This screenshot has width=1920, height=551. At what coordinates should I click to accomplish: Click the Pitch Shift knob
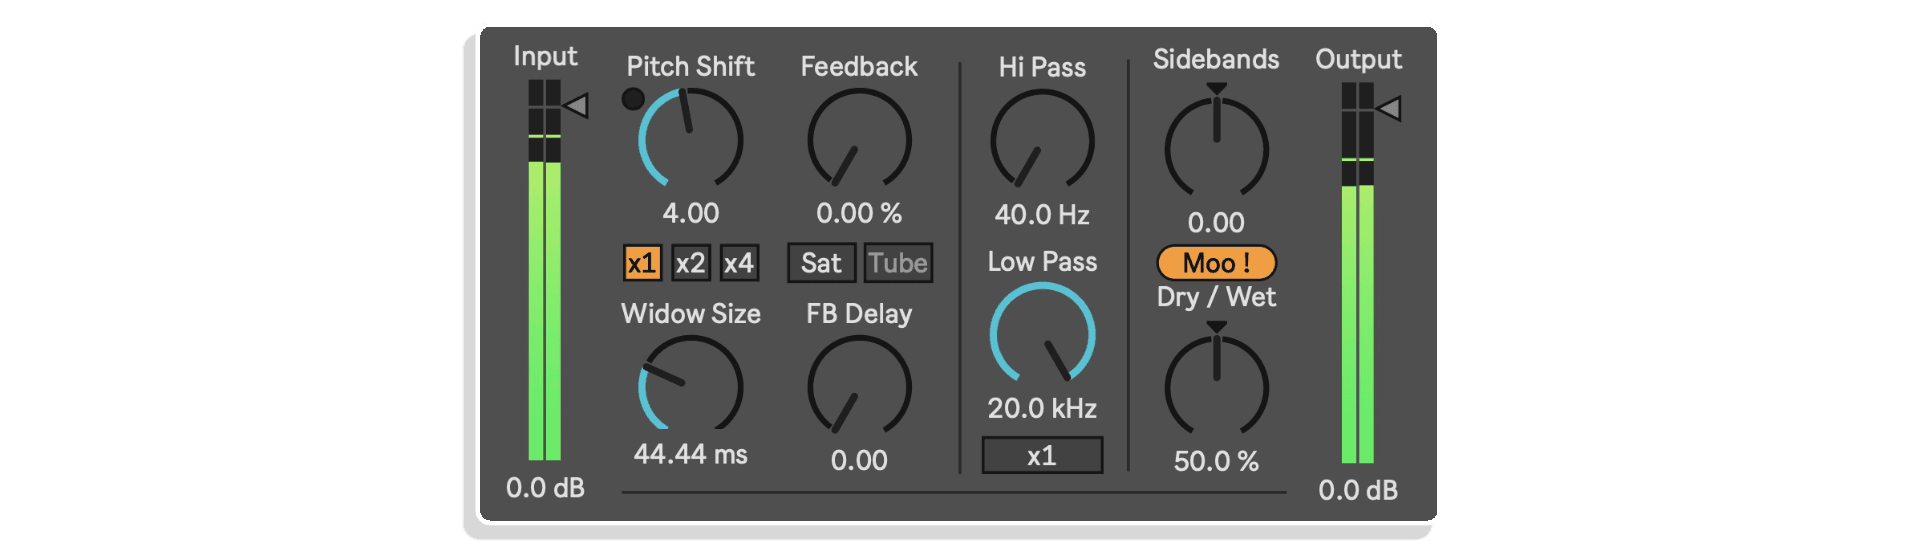(690, 139)
